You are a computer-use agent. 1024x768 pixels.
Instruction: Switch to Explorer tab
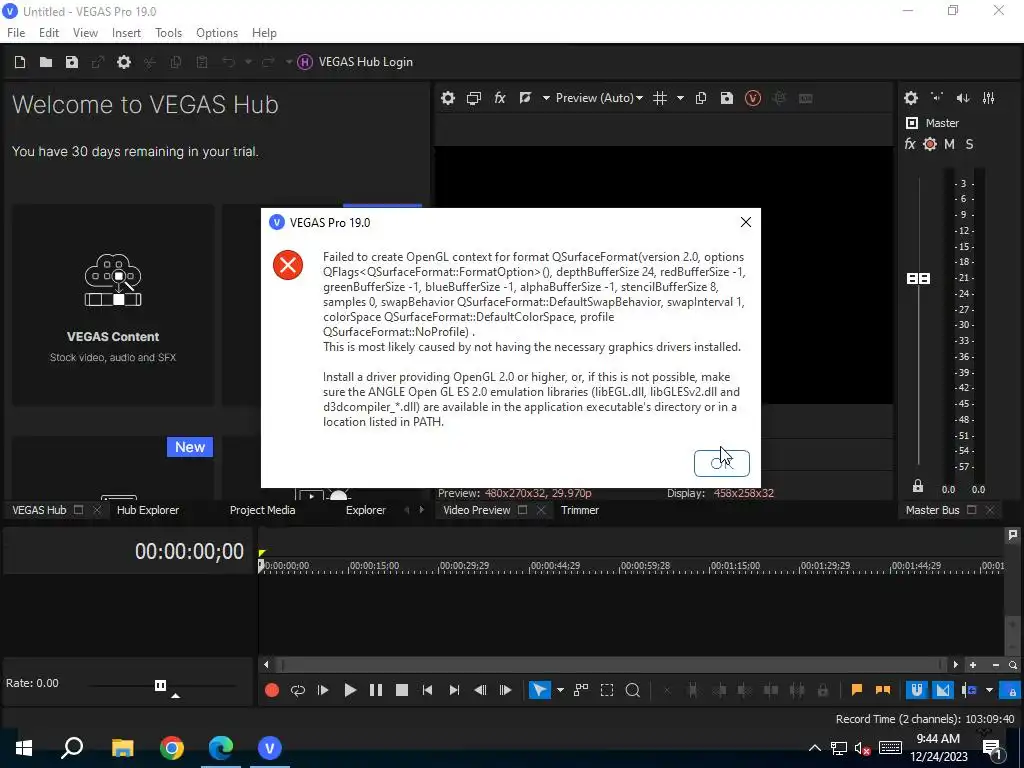[366, 510]
